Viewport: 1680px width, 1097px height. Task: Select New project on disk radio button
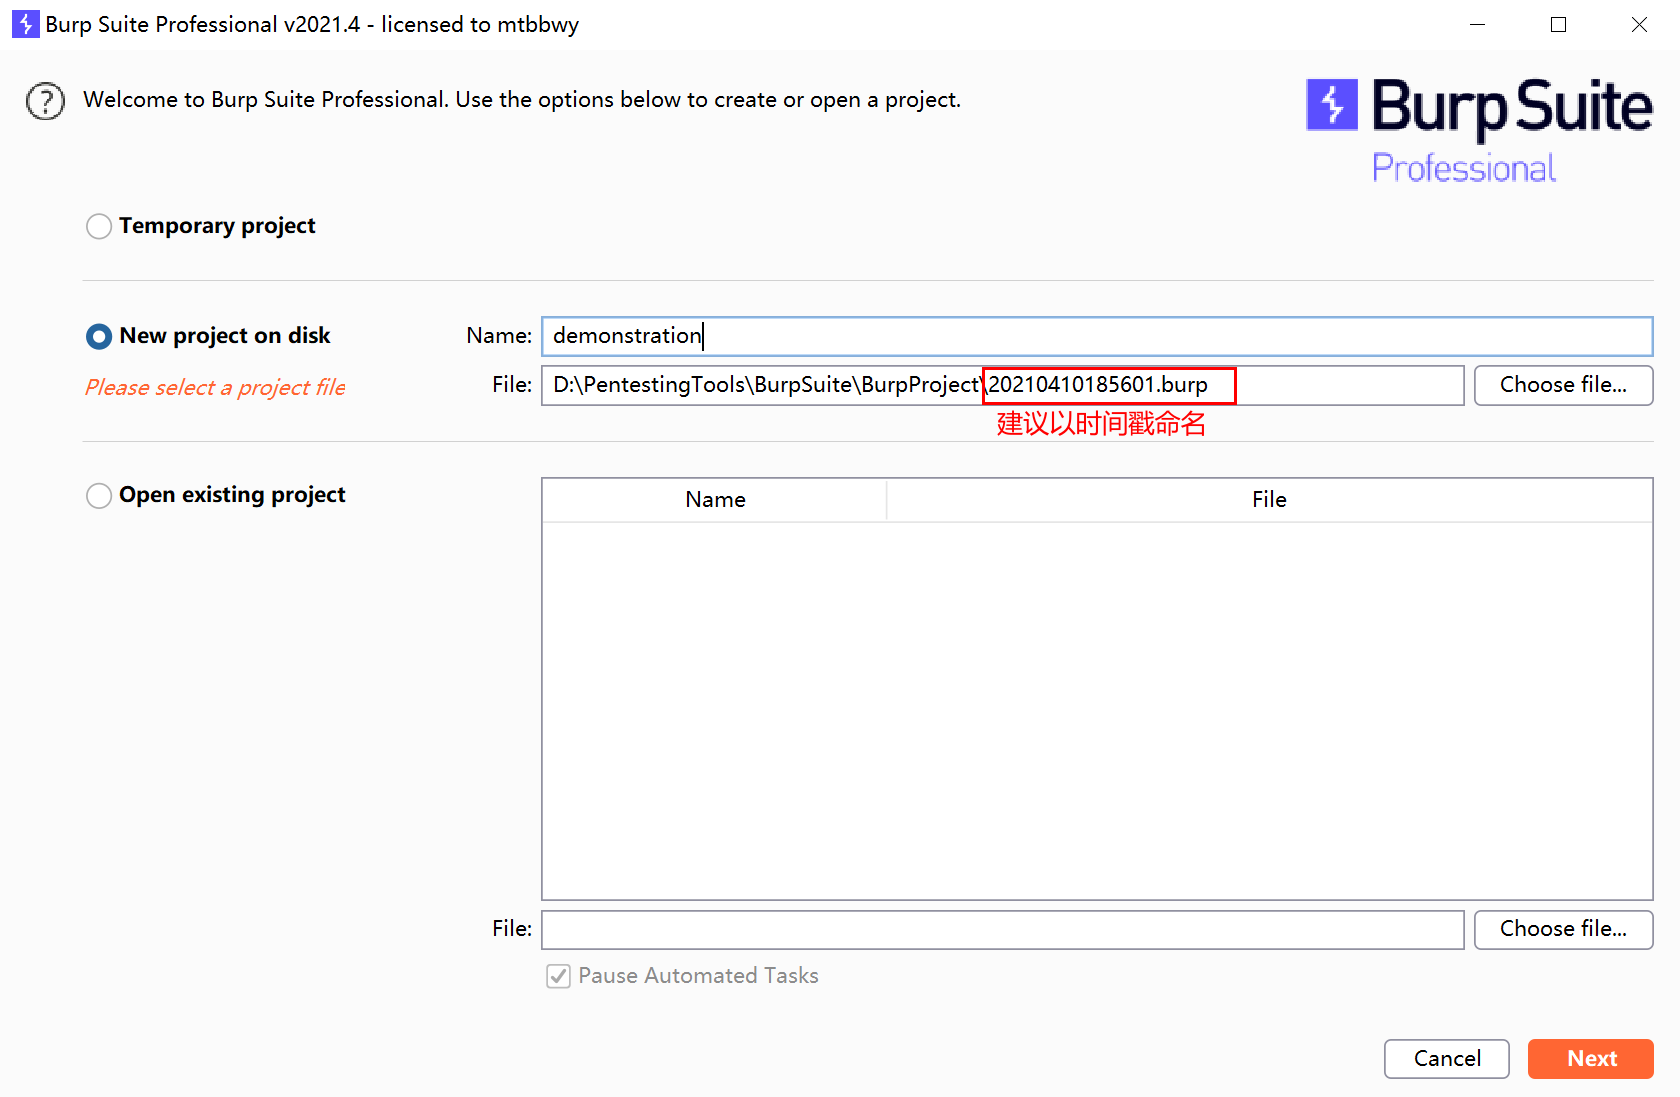pos(99,336)
